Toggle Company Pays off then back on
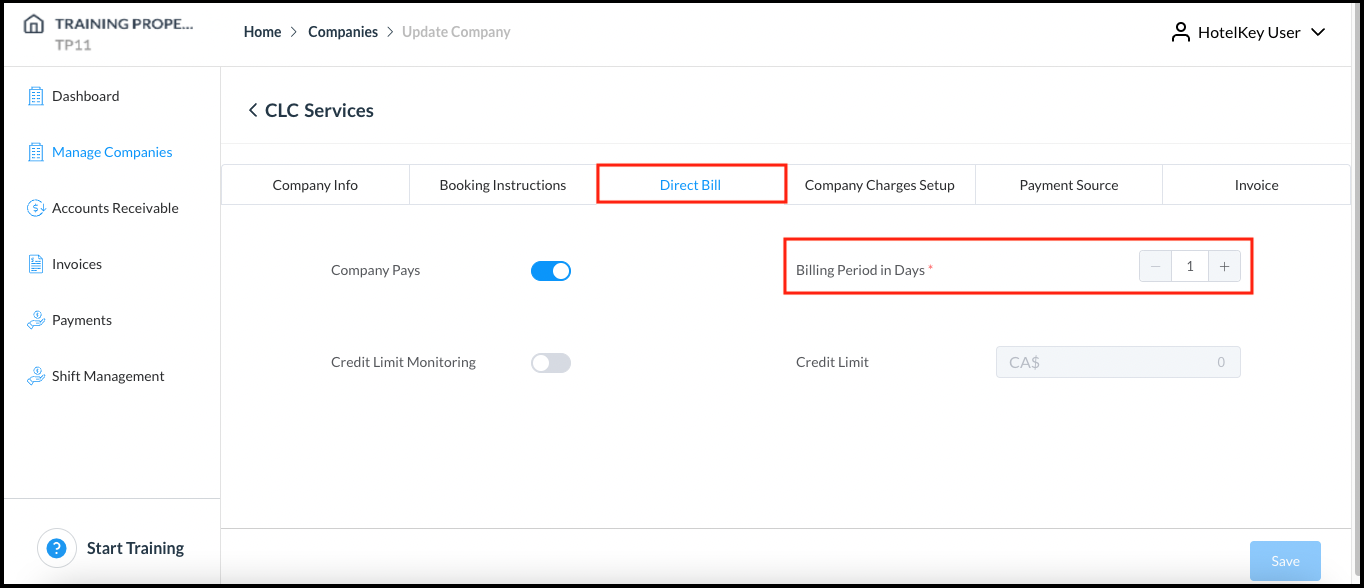 pos(550,270)
